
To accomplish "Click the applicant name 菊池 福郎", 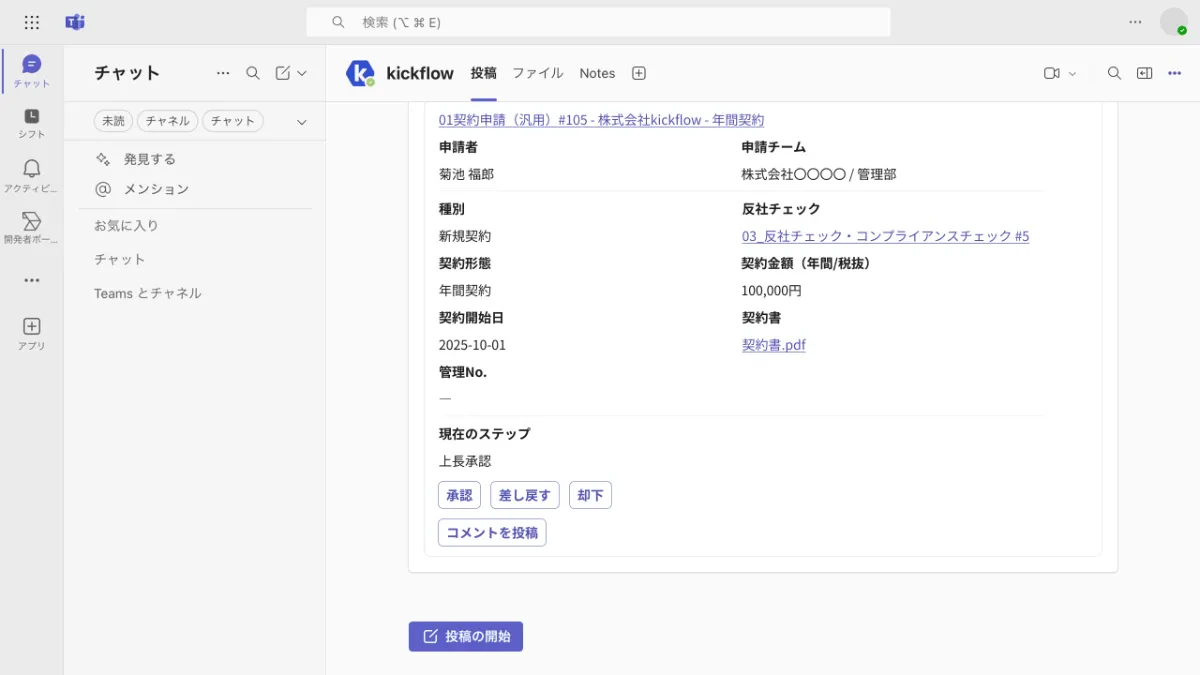I will coord(466,174).
